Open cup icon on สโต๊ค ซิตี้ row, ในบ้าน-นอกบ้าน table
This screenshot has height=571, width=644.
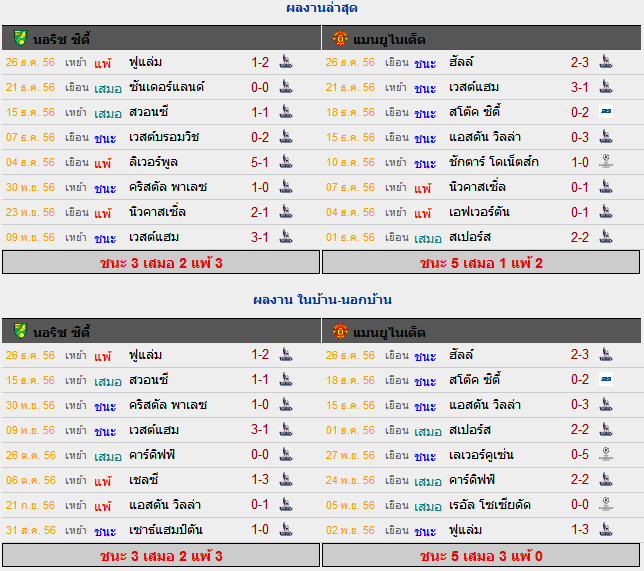click(x=606, y=379)
